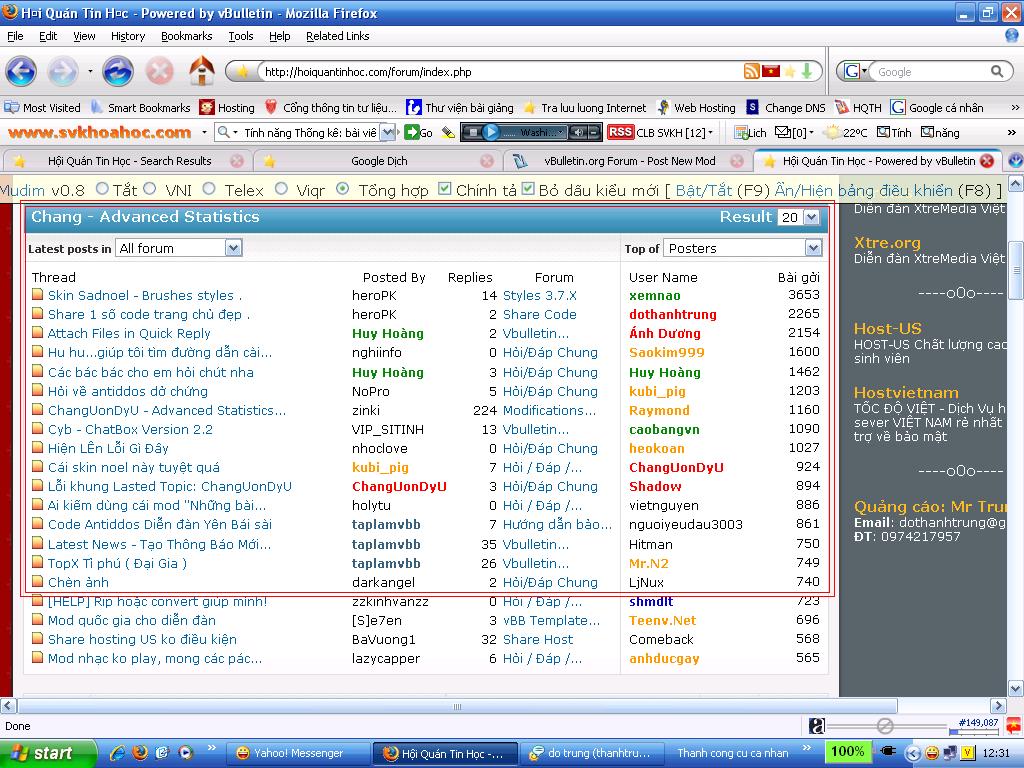
Task: Select the Telex input method radio
Action: point(209,189)
